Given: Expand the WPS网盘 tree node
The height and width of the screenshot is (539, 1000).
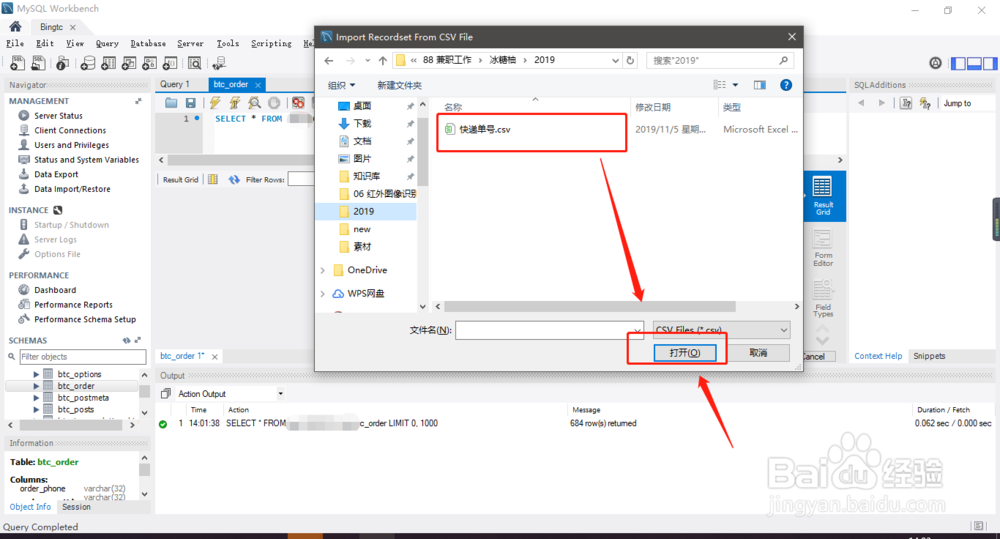Looking at the screenshot, I should [x=323, y=294].
